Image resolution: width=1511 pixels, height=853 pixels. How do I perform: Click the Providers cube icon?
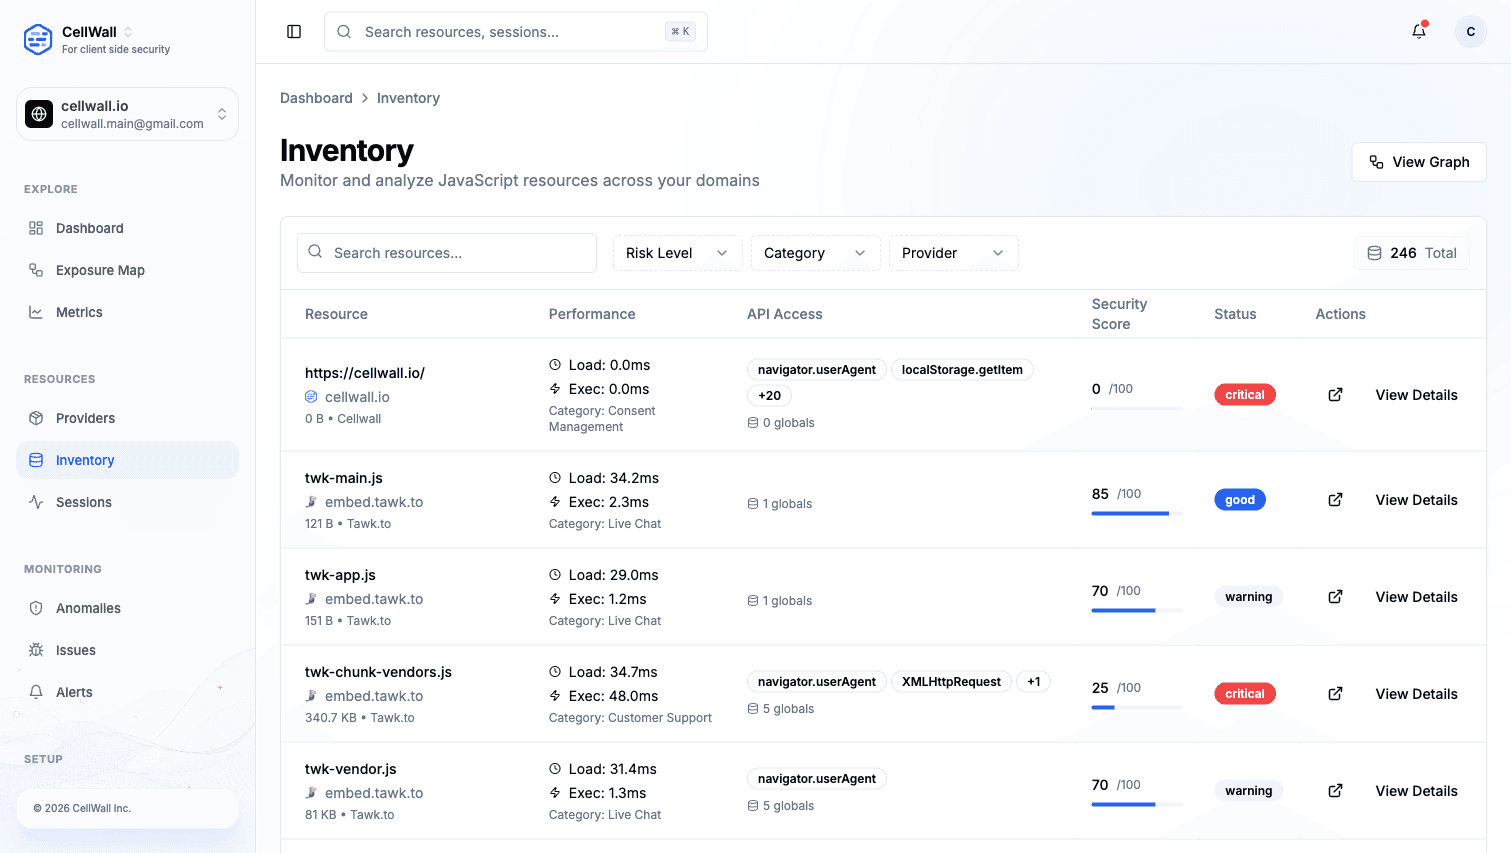click(36, 418)
